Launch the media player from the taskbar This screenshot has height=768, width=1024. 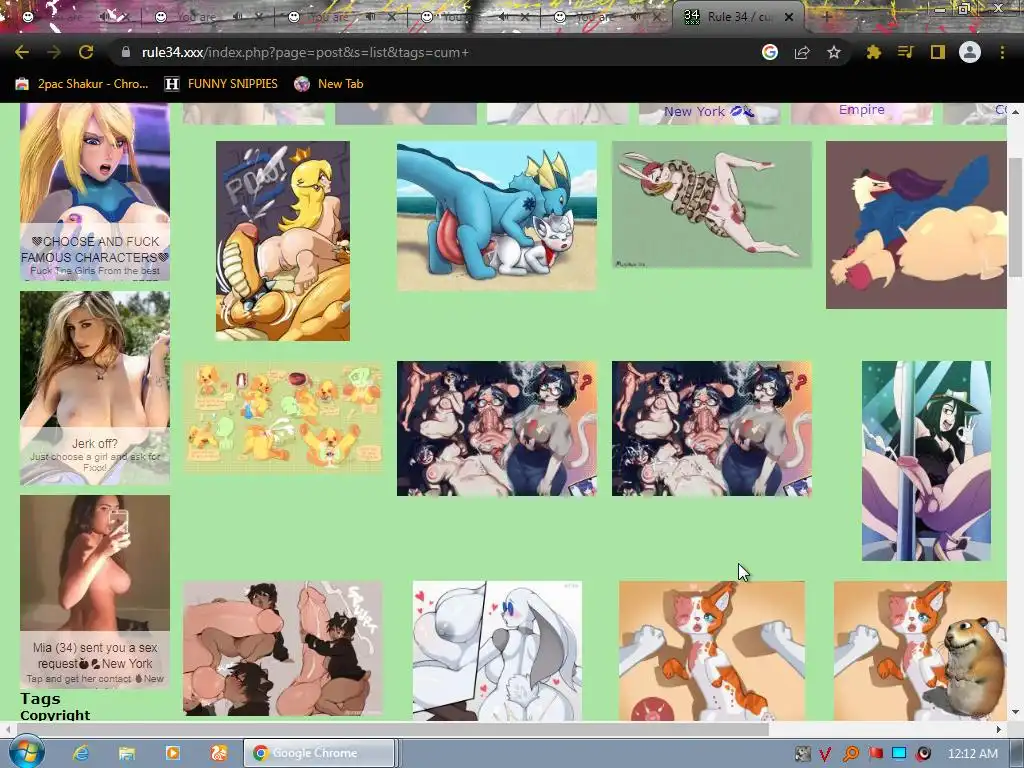coord(172,754)
